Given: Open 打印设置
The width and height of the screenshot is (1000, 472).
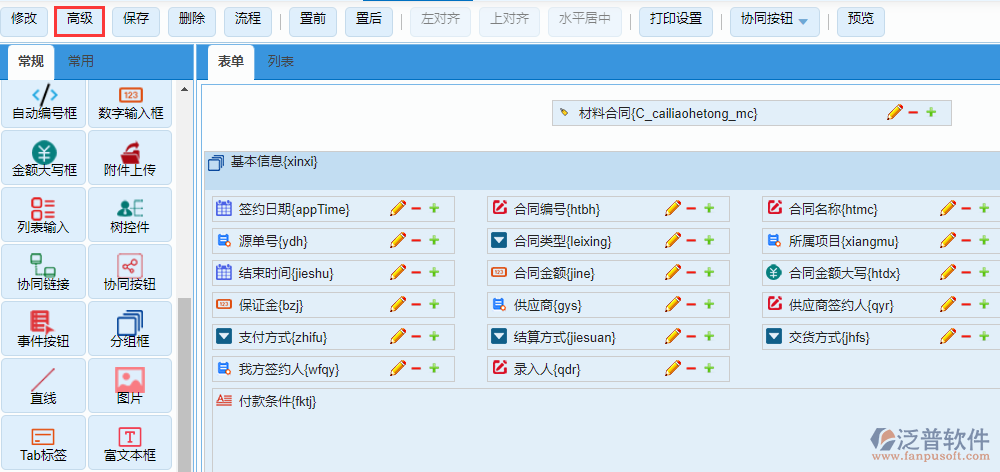Looking at the screenshot, I should tap(676, 20).
